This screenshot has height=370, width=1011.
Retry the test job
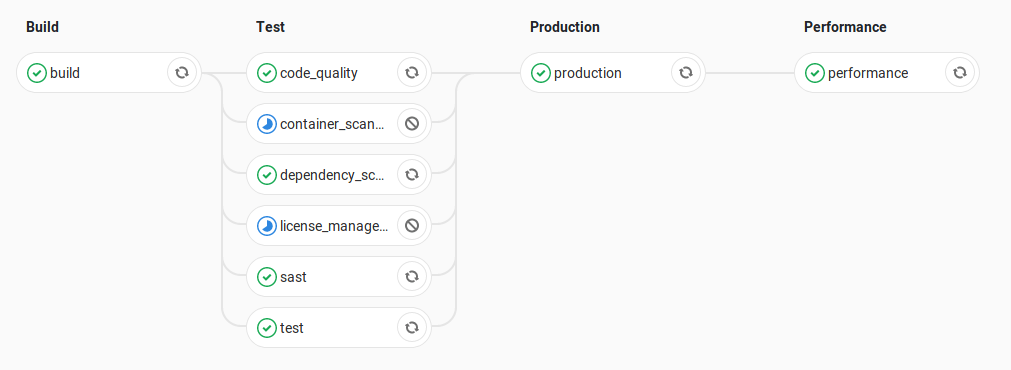click(412, 328)
